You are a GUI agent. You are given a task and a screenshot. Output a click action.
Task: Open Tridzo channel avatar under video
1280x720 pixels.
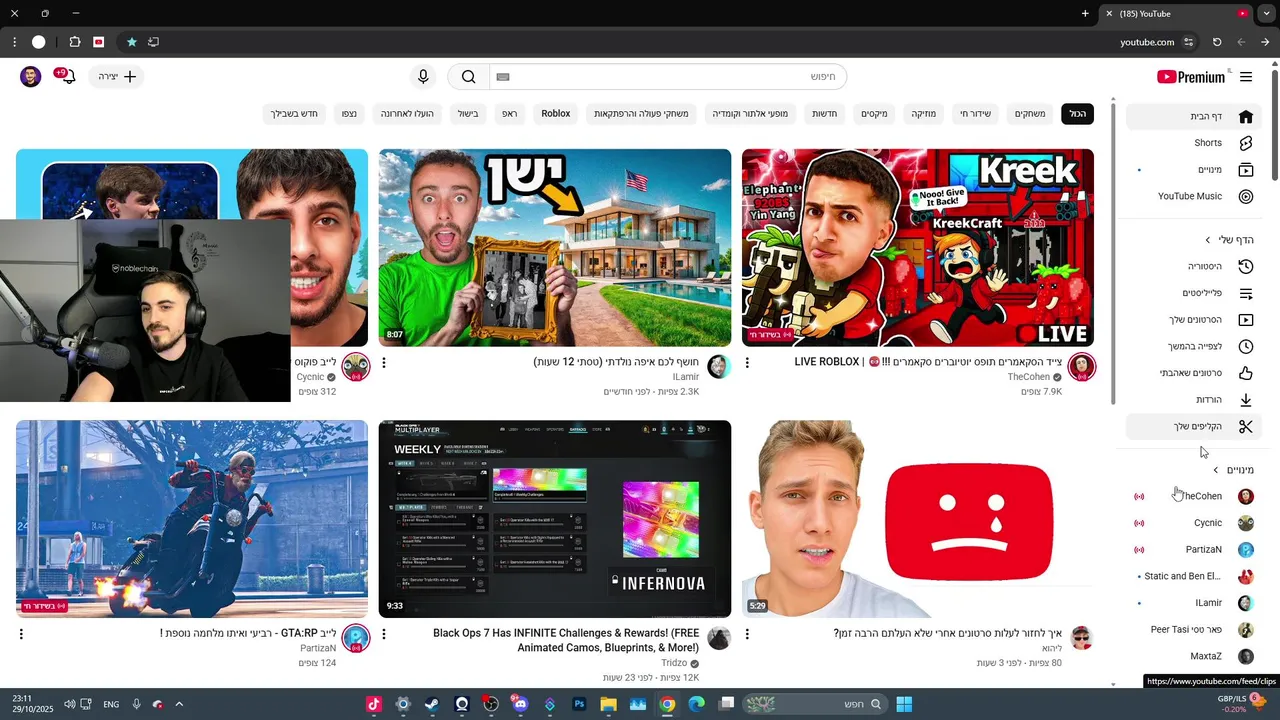(719, 638)
